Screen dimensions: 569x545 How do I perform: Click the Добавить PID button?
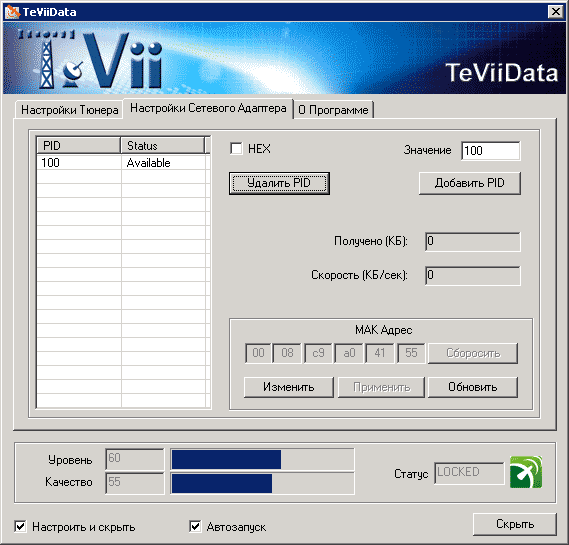click(470, 183)
